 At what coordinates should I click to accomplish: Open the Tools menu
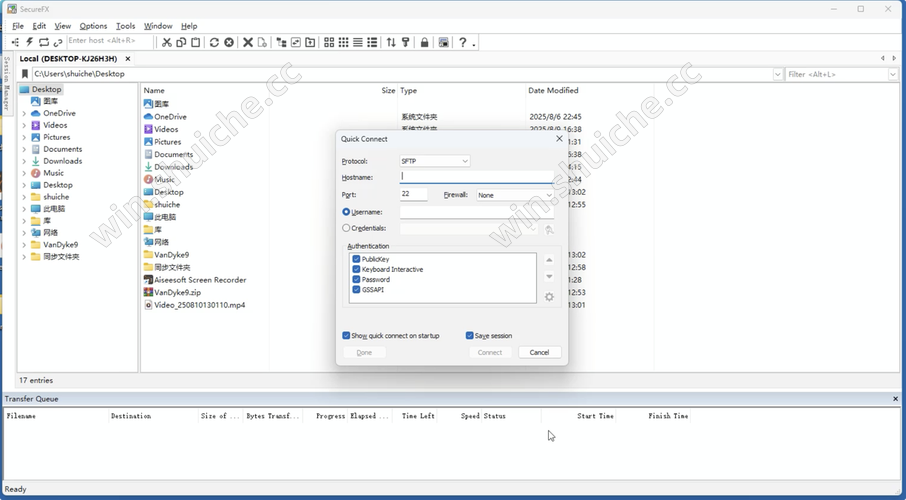[x=125, y=26]
